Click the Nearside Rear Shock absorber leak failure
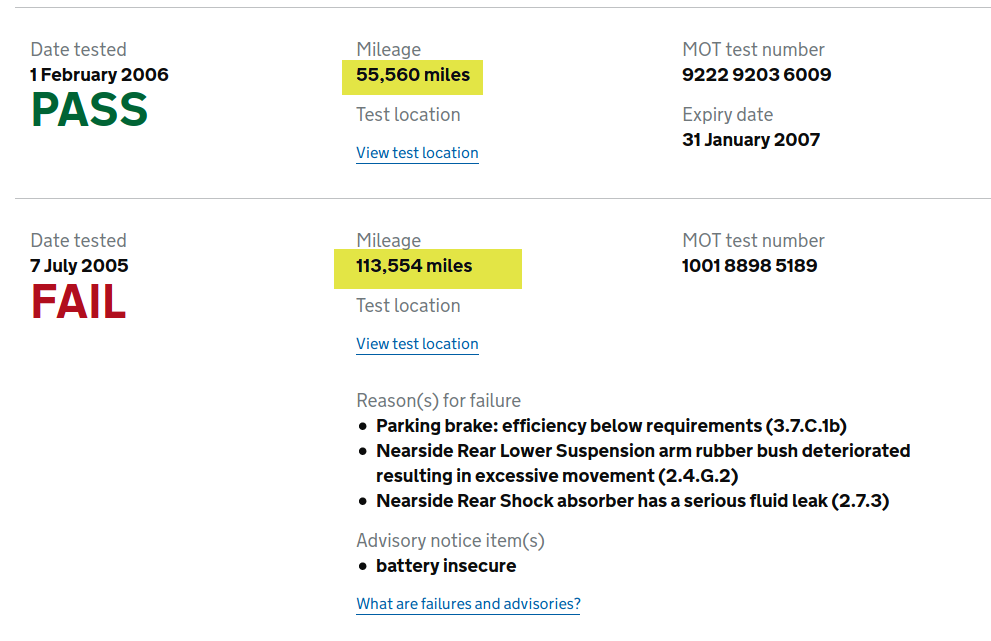 coord(633,501)
